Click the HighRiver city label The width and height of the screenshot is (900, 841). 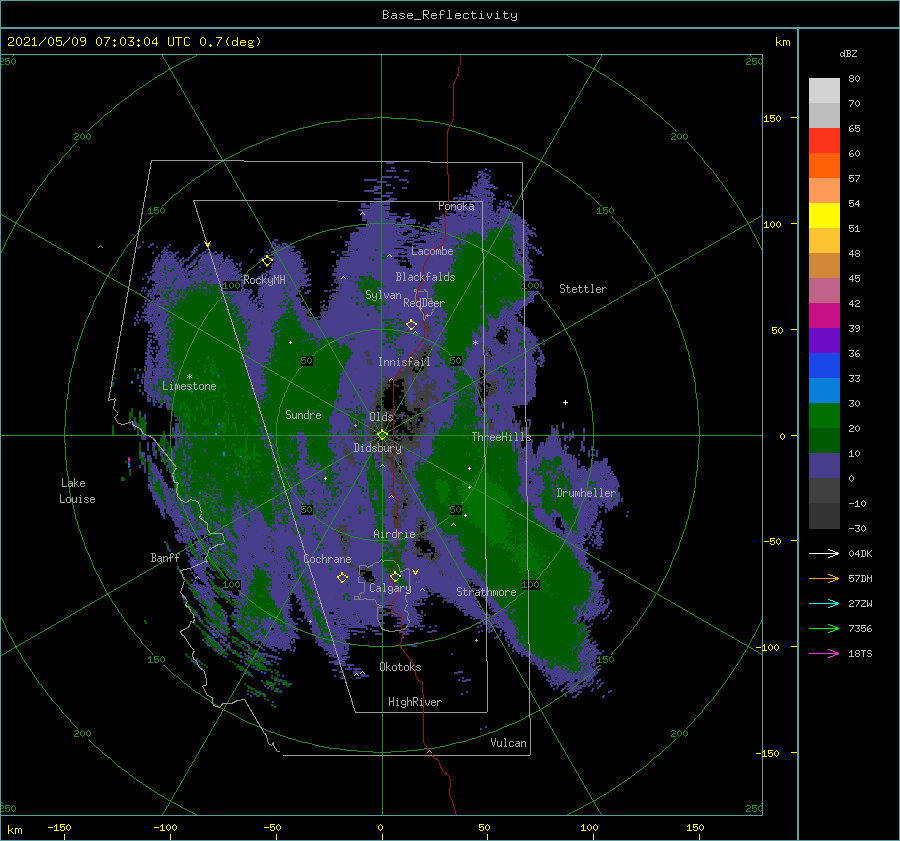pos(415,702)
